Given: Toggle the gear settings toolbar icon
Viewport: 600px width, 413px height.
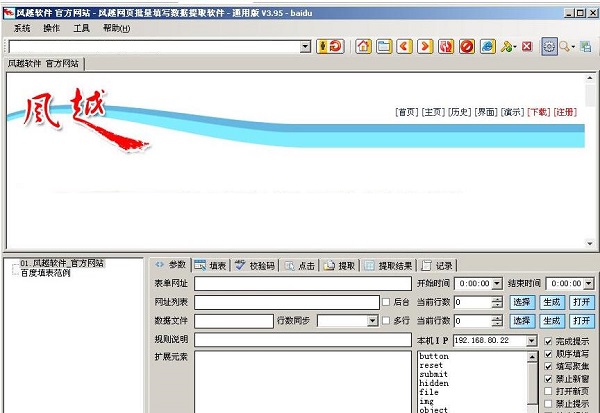Looking at the screenshot, I should point(549,46).
